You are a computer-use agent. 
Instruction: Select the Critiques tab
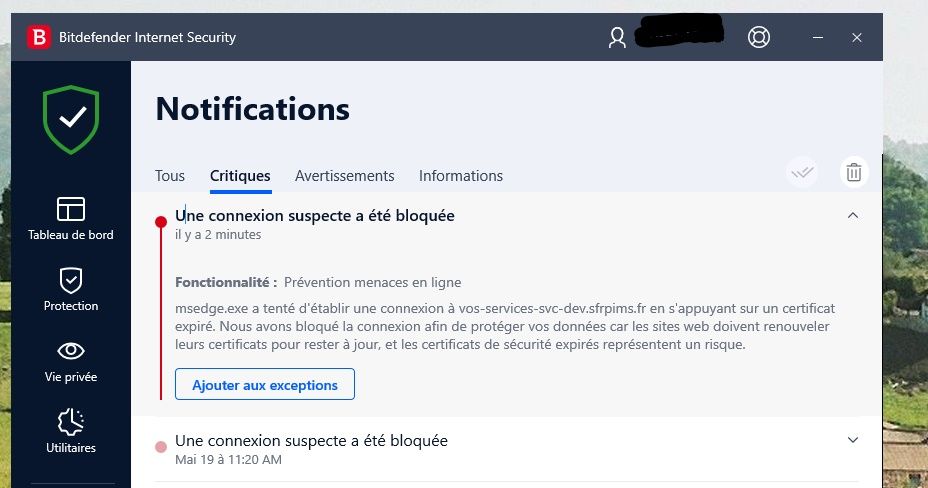click(x=240, y=176)
